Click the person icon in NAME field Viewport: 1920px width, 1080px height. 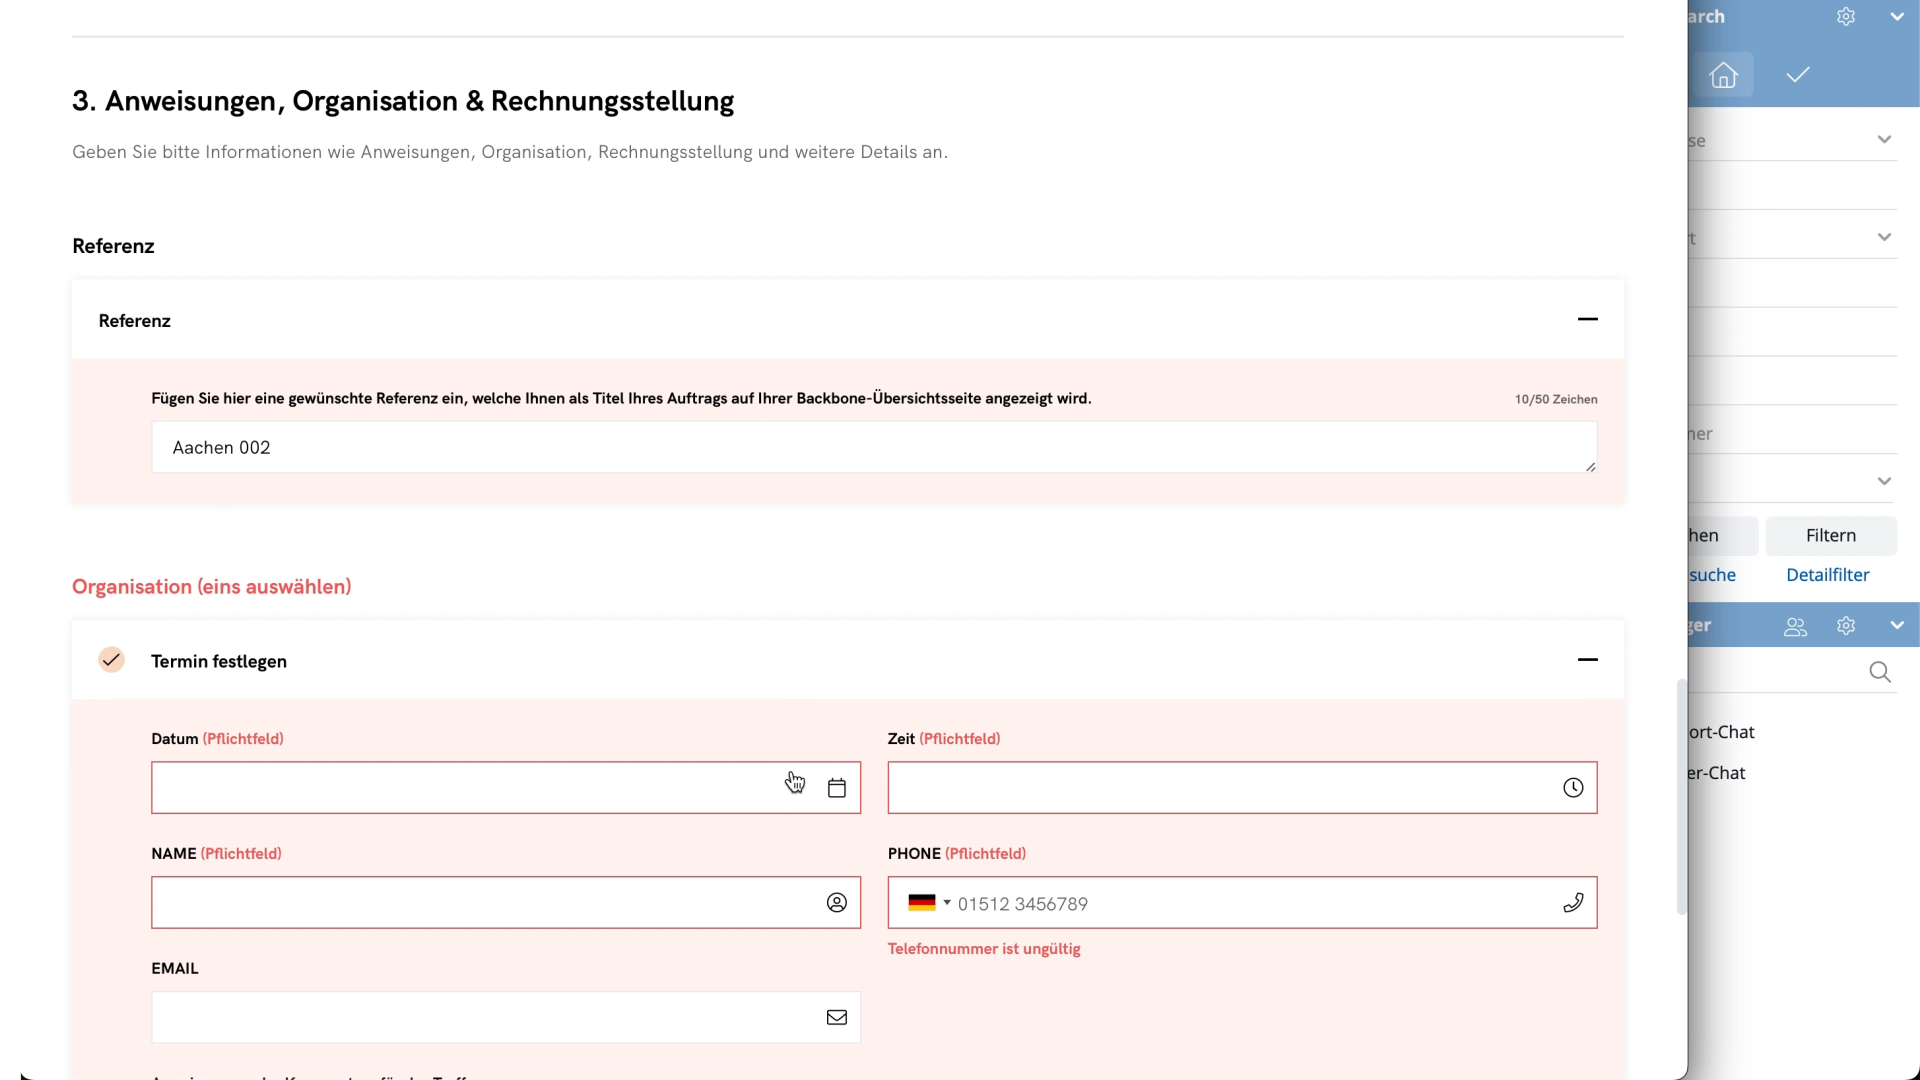pos(837,903)
